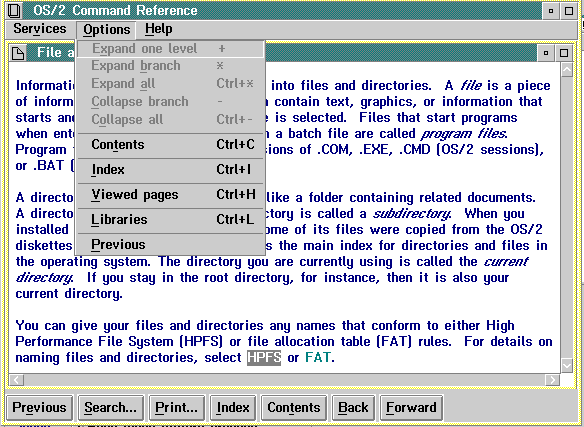Click the vertical scrollbar up arrow
This screenshot has height=427, width=584.
tap(566, 70)
